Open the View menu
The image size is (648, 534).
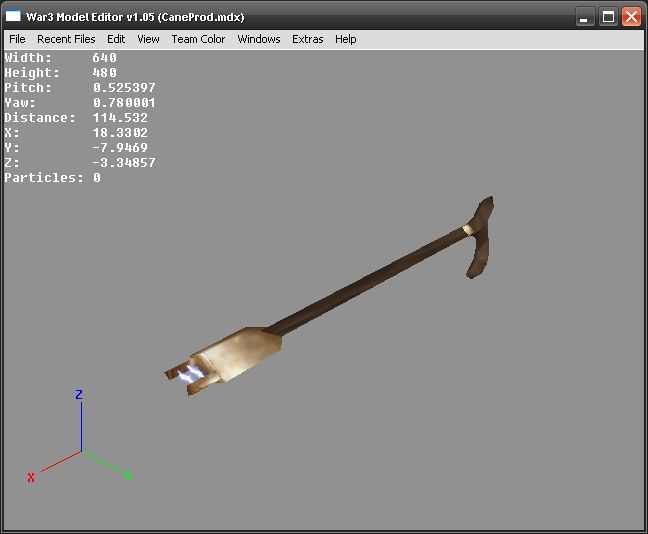148,39
